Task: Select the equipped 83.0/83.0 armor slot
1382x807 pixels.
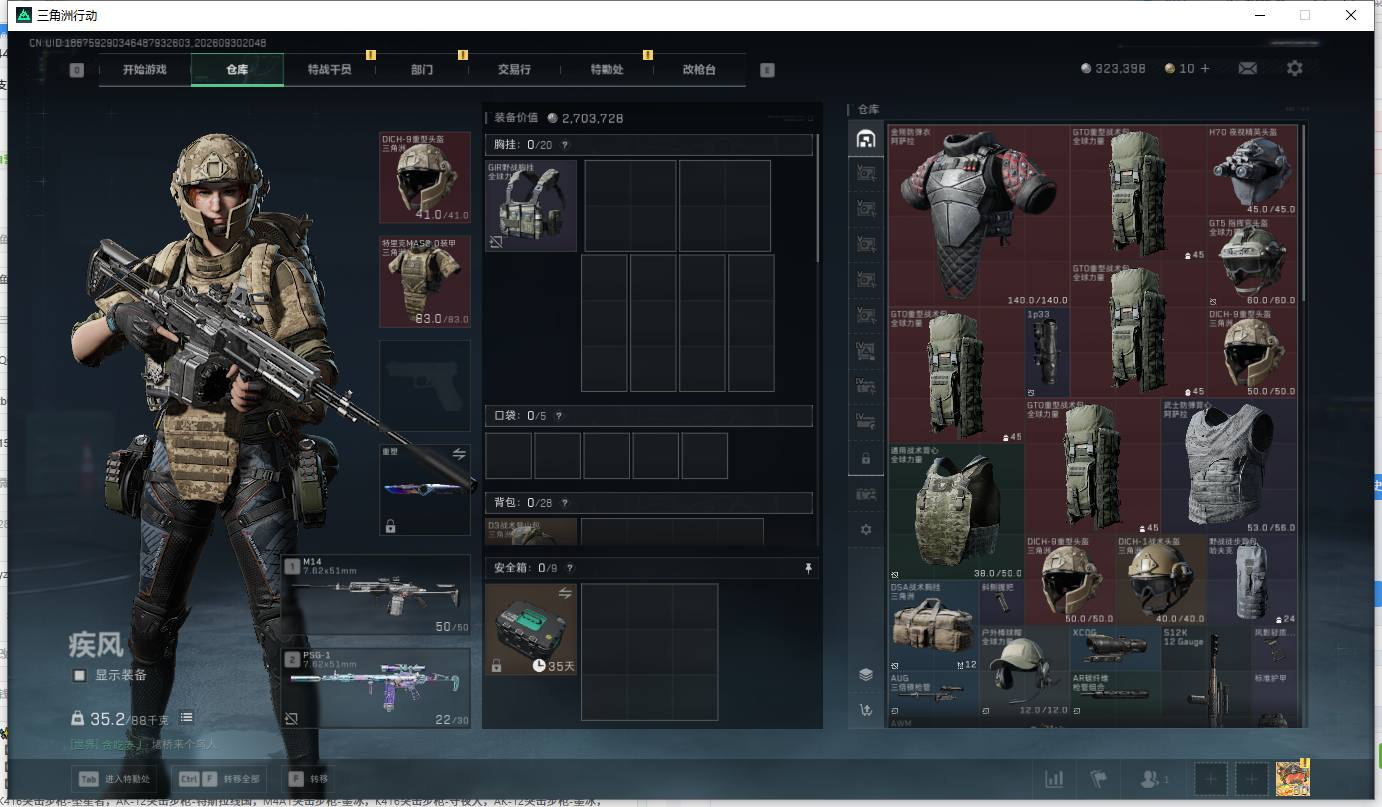Action: (425, 282)
